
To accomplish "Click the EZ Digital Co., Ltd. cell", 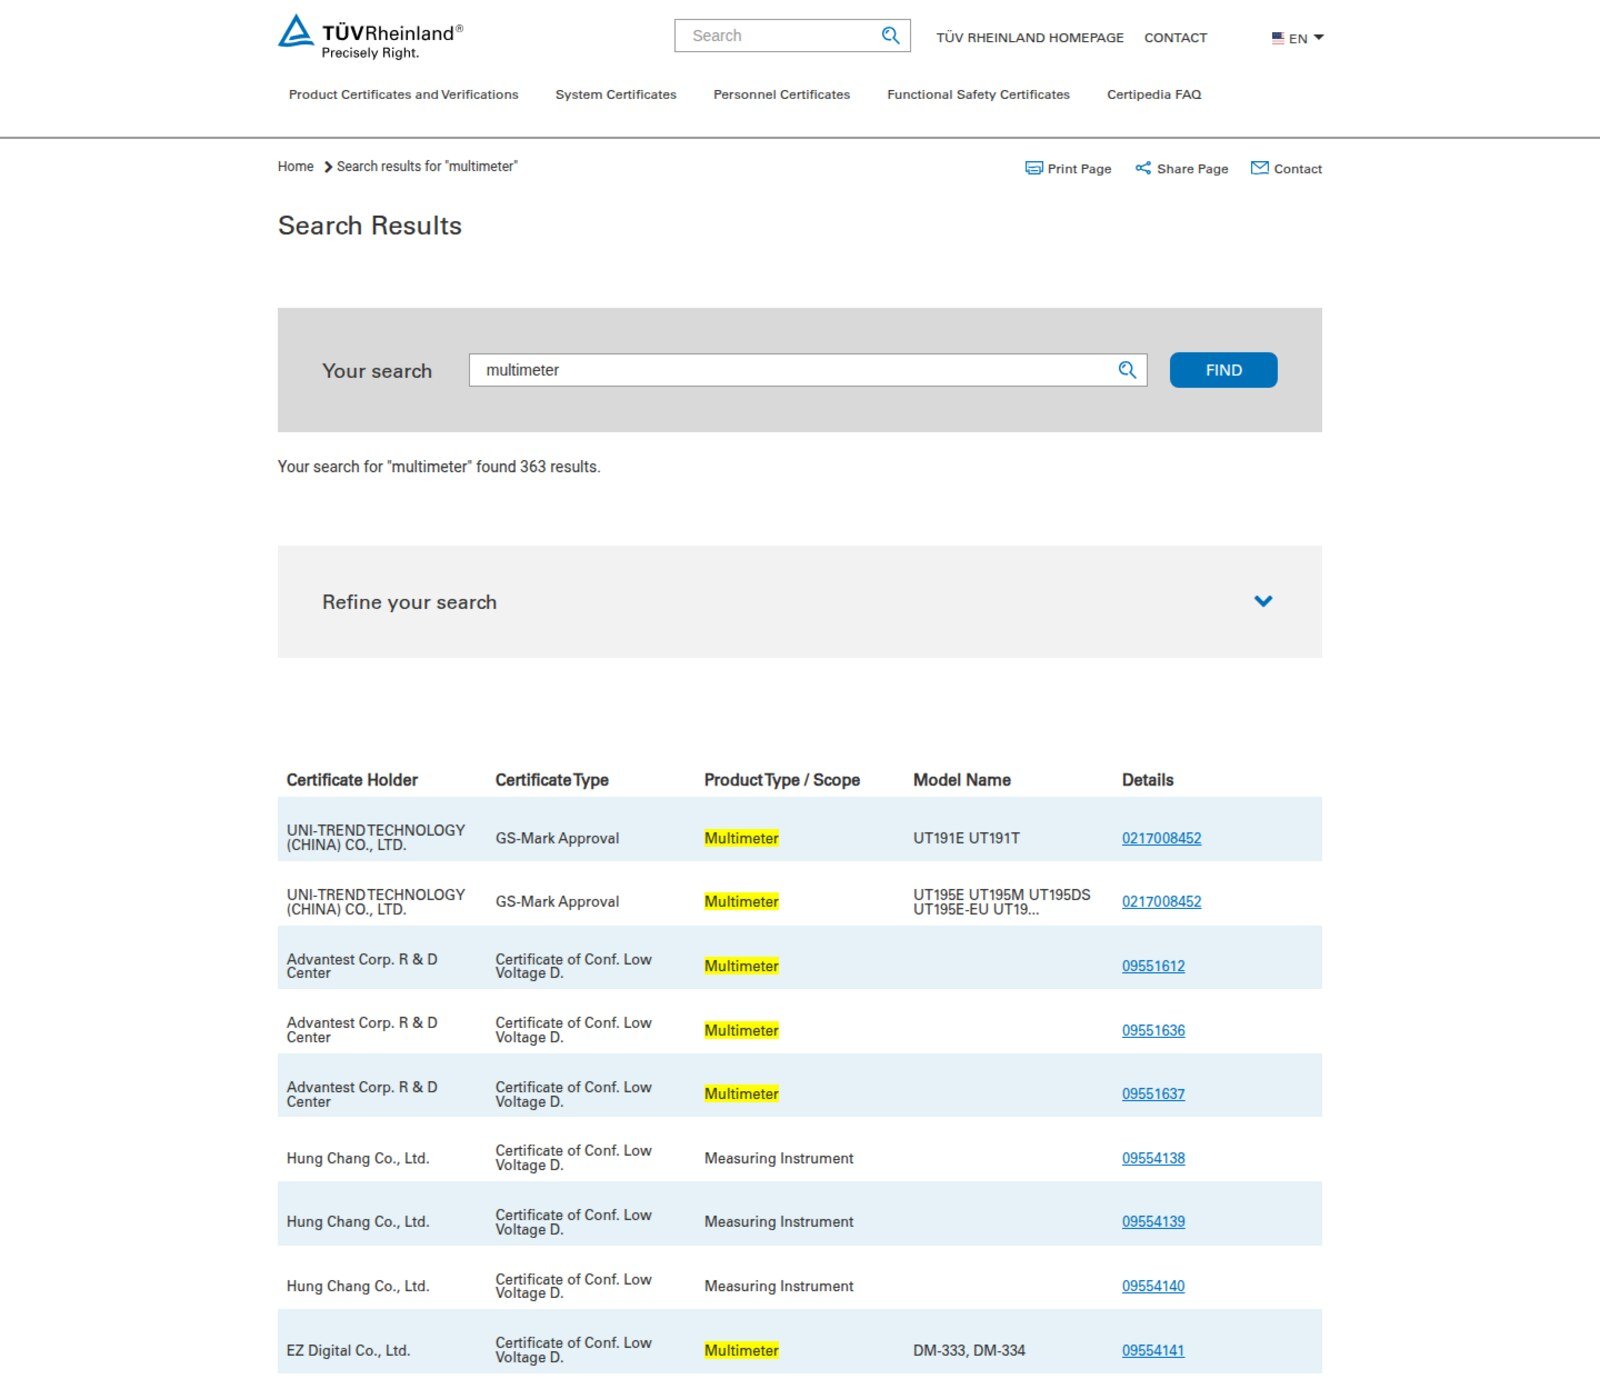I will (348, 1350).
